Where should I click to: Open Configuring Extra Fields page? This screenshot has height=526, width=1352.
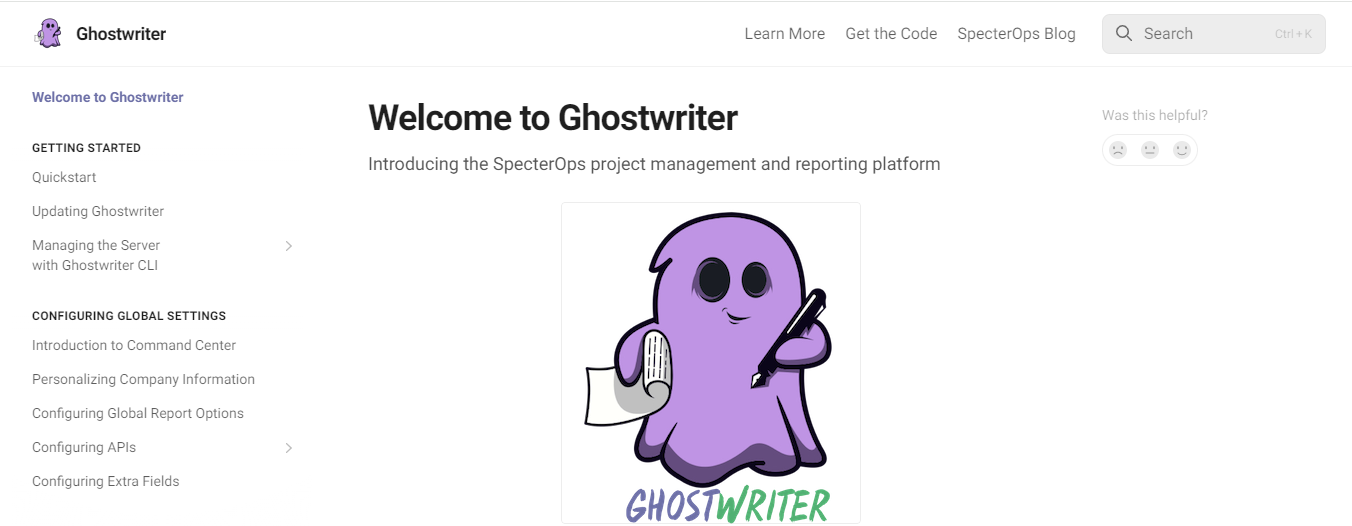click(105, 481)
